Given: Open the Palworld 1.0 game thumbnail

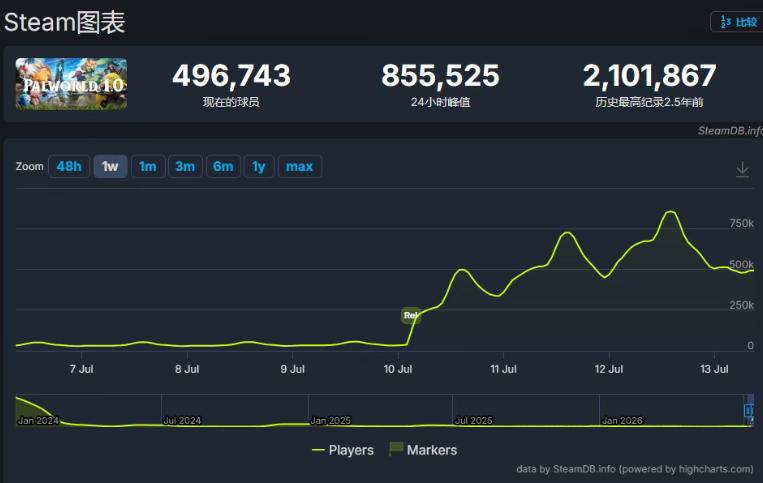Looking at the screenshot, I should click(72, 84).
